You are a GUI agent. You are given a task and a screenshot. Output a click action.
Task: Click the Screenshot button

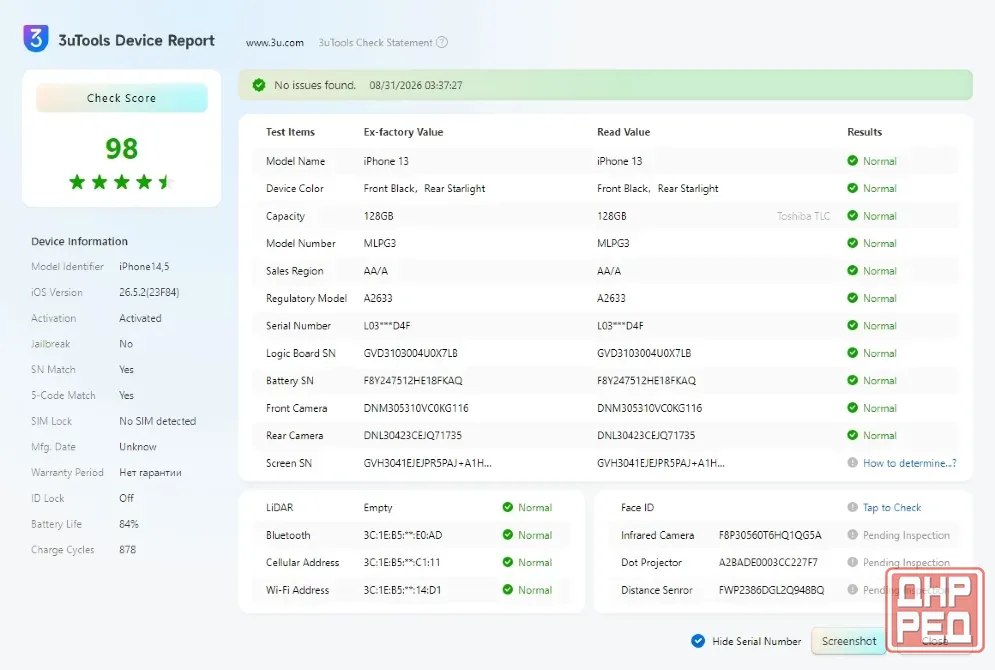coord(848,641)
